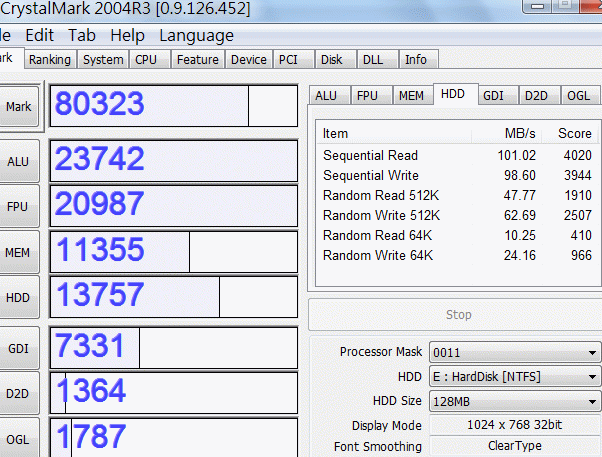602x457 pixels.
Task: Run the ALU benchmark button
Action: tap(18, 161)
